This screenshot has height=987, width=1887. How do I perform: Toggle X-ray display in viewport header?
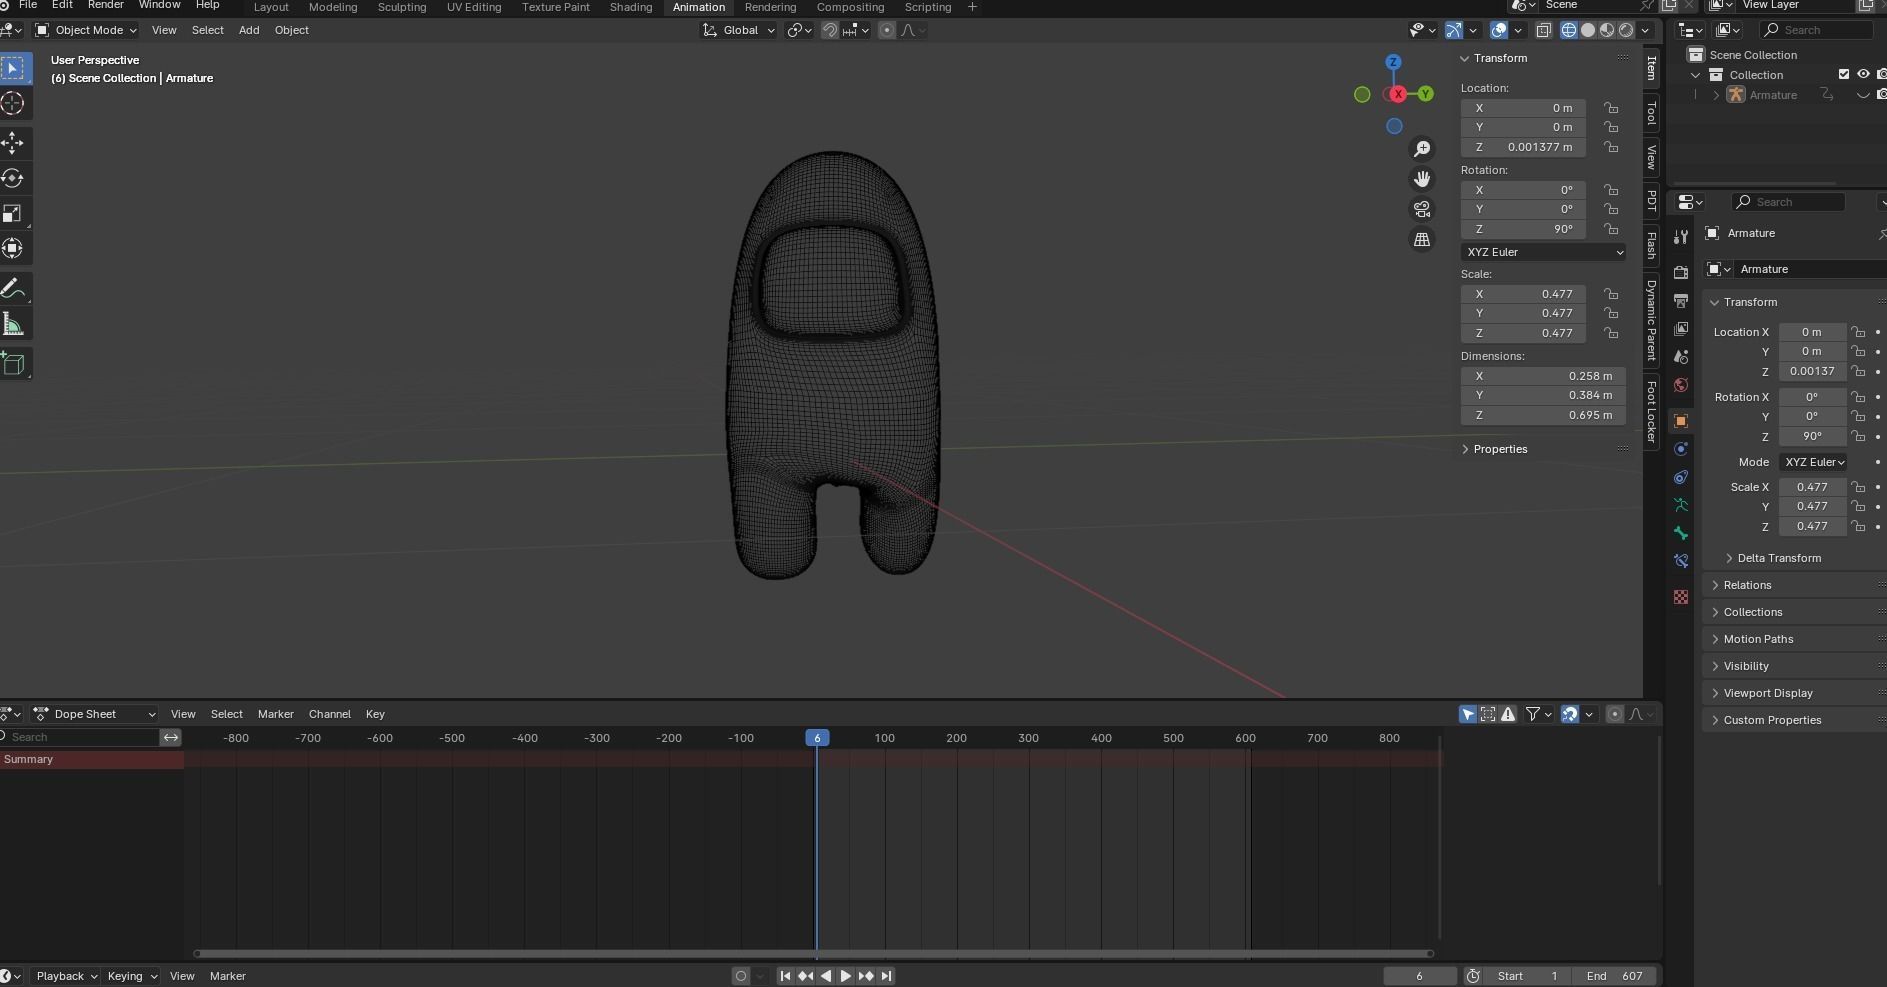1544,30
